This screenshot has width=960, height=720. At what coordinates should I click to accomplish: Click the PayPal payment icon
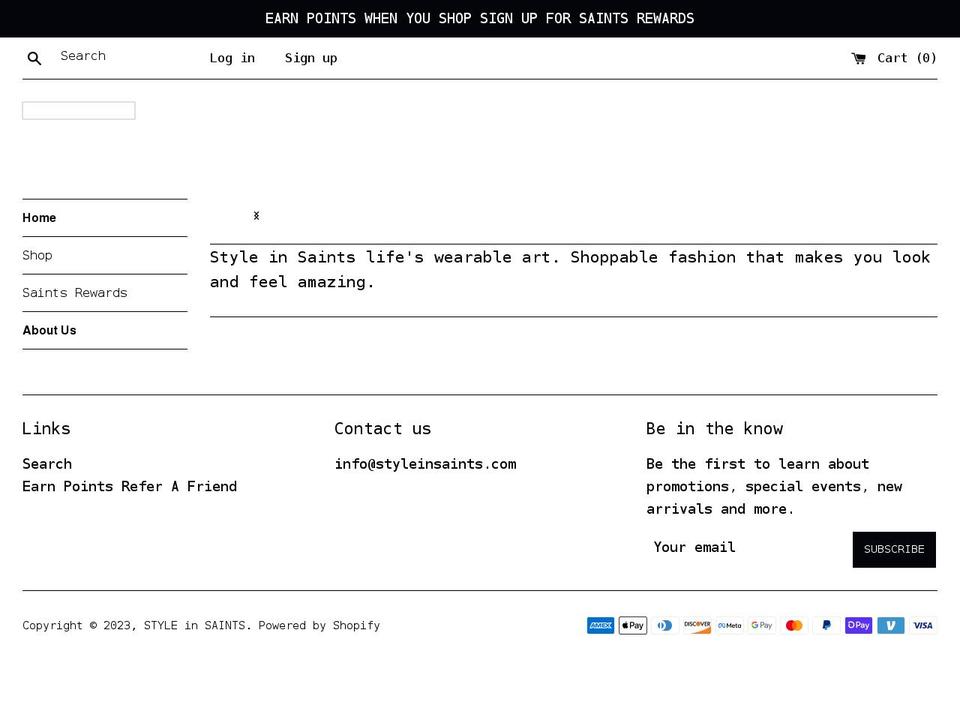(826, 625)
